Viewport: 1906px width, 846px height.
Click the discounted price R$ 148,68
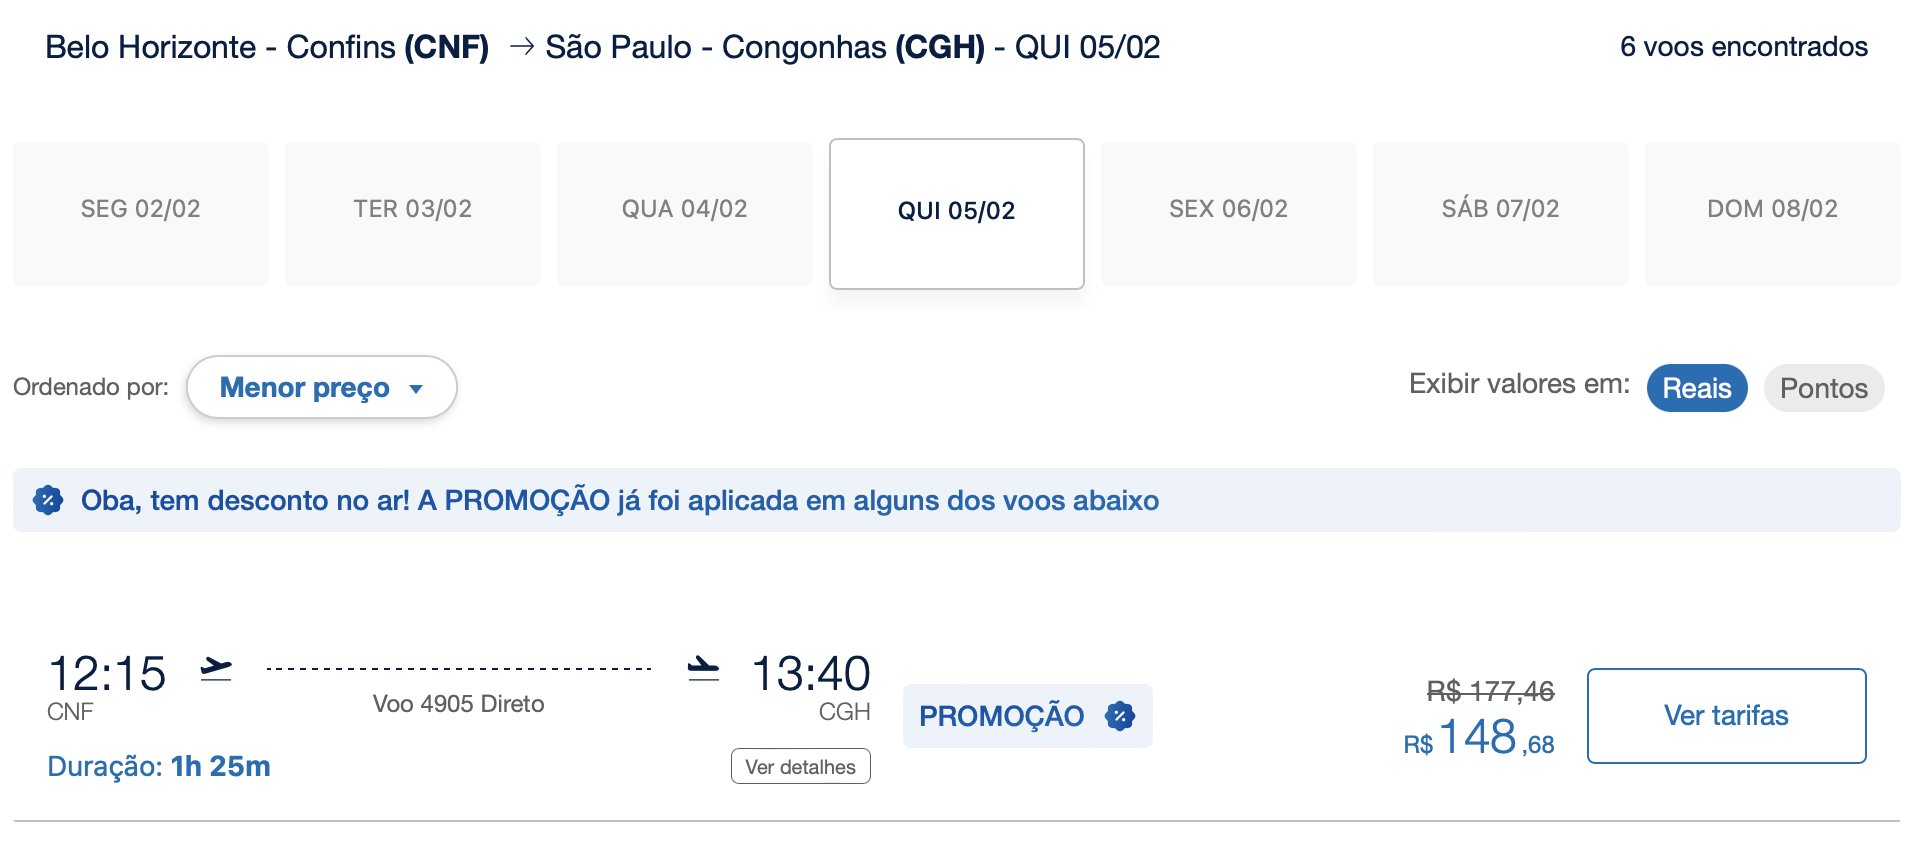[x=1479, y=739]
